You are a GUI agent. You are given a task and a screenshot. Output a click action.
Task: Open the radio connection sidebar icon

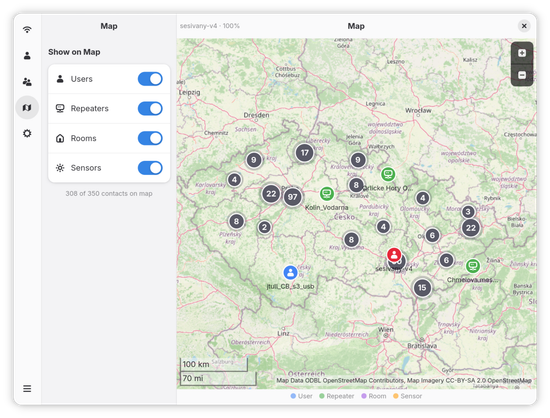[x=27, y=29]
